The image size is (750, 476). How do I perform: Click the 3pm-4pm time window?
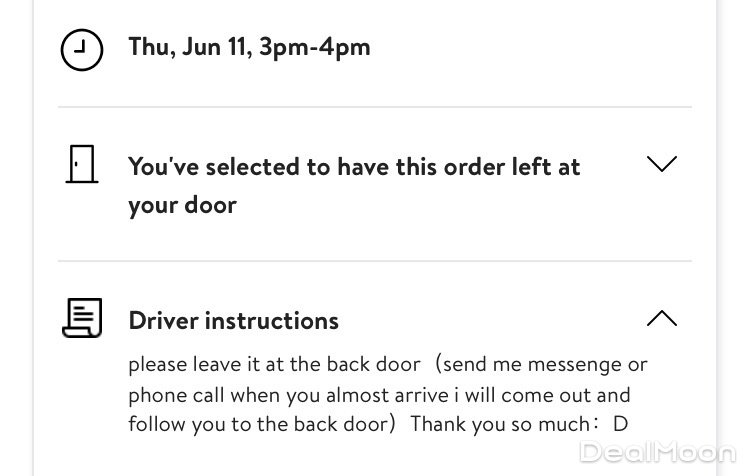[x=314, y=47]
